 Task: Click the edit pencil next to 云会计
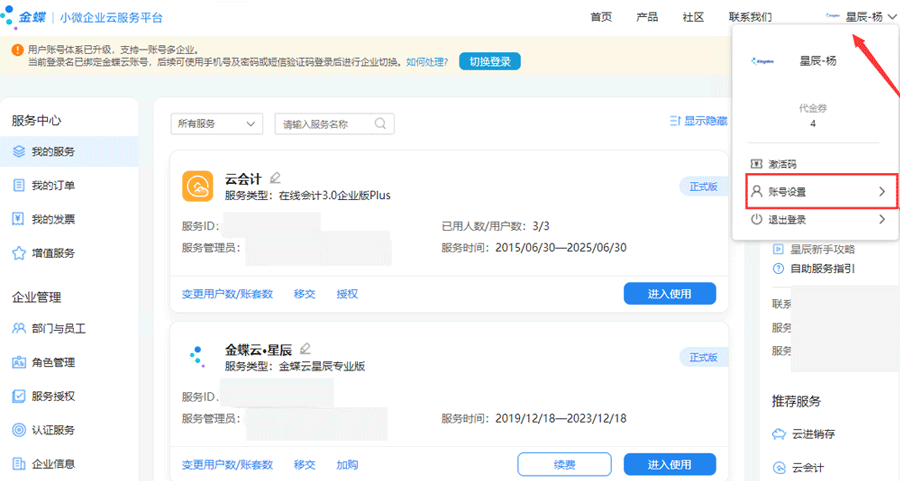(275, 177)
